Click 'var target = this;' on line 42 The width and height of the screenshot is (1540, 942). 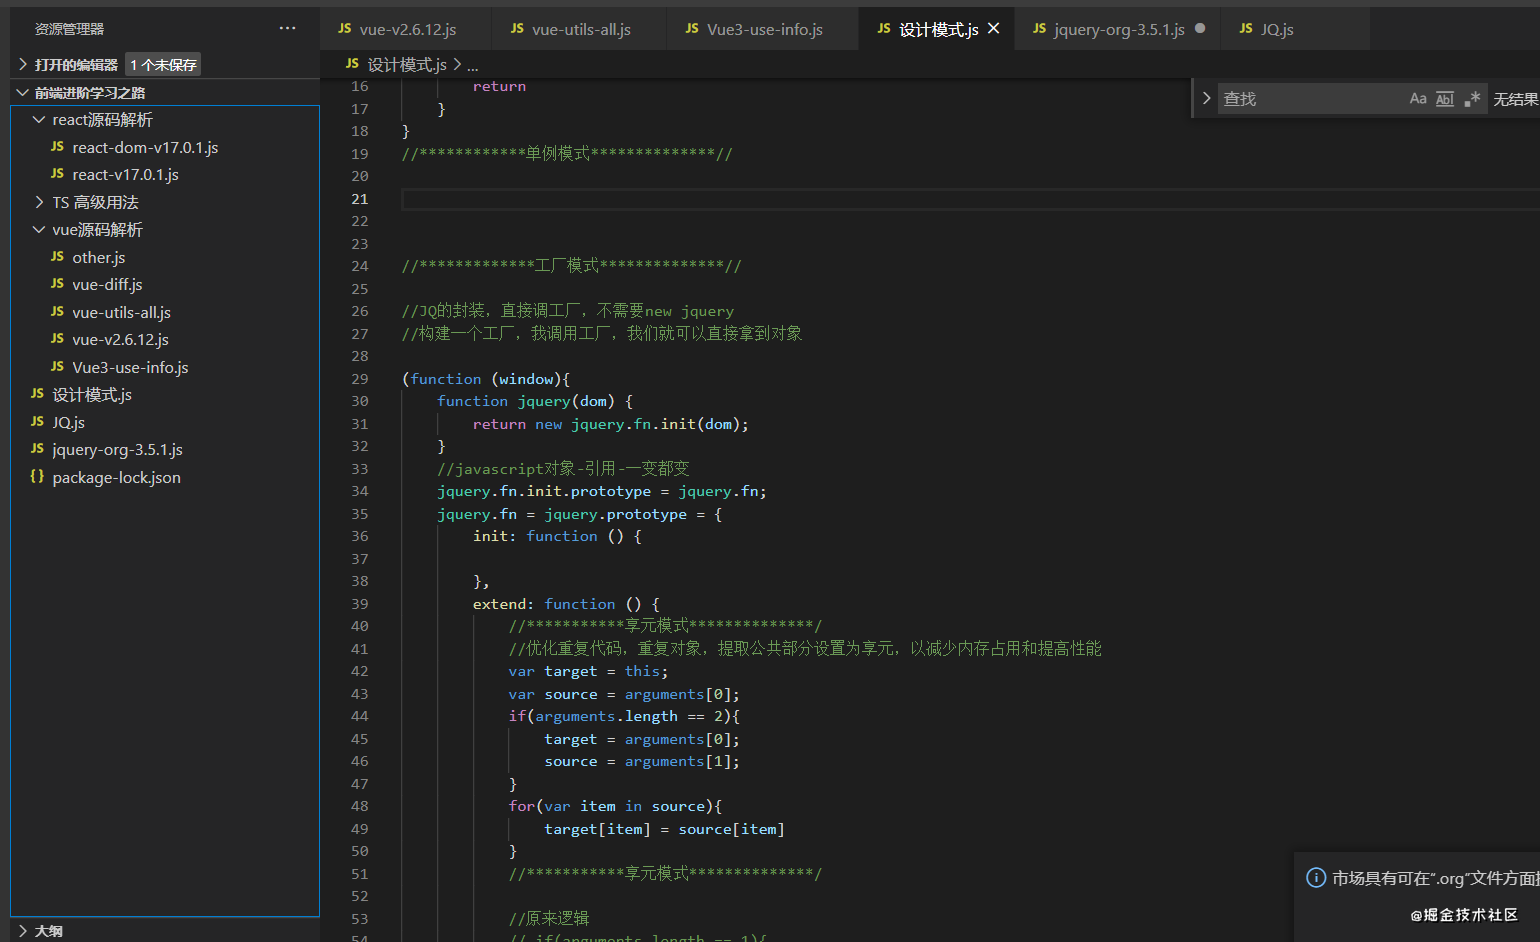tap(588, 671)
